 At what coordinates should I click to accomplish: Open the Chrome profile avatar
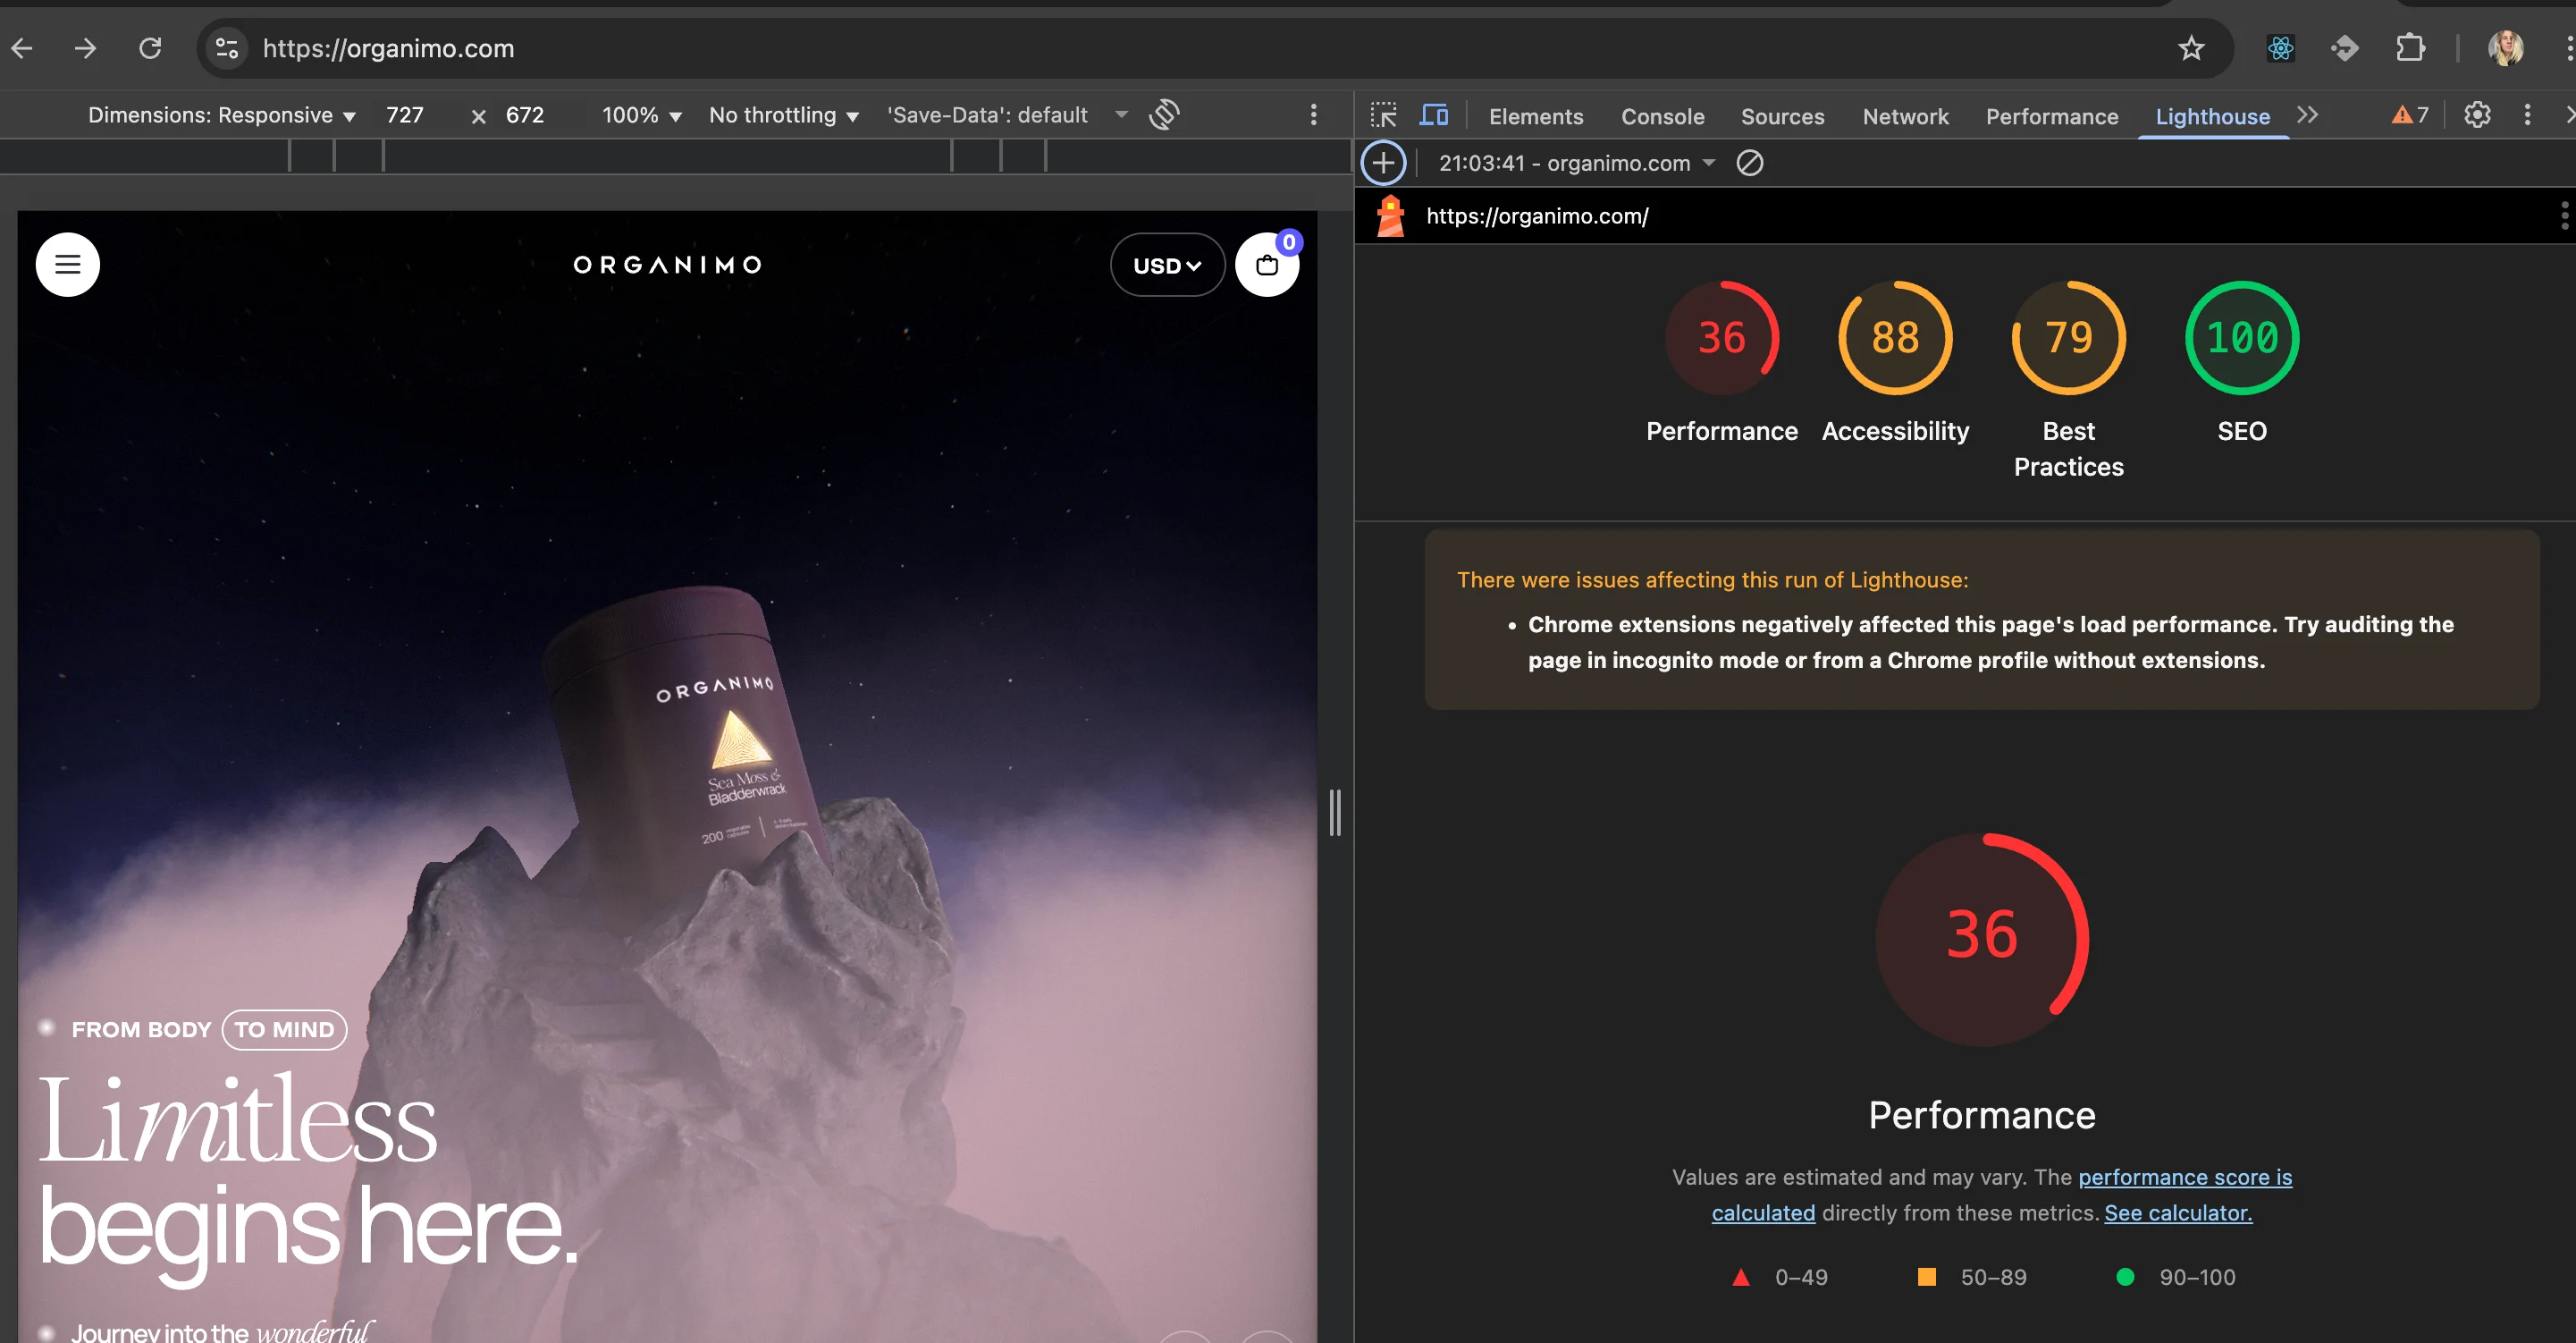pos(2505,48)
